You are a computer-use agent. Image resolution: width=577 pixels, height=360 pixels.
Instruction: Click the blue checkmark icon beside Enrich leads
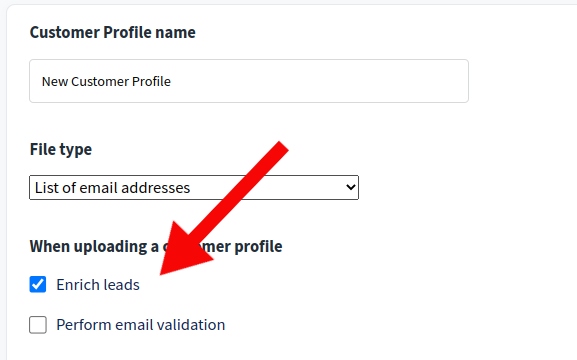coord(38,285)
